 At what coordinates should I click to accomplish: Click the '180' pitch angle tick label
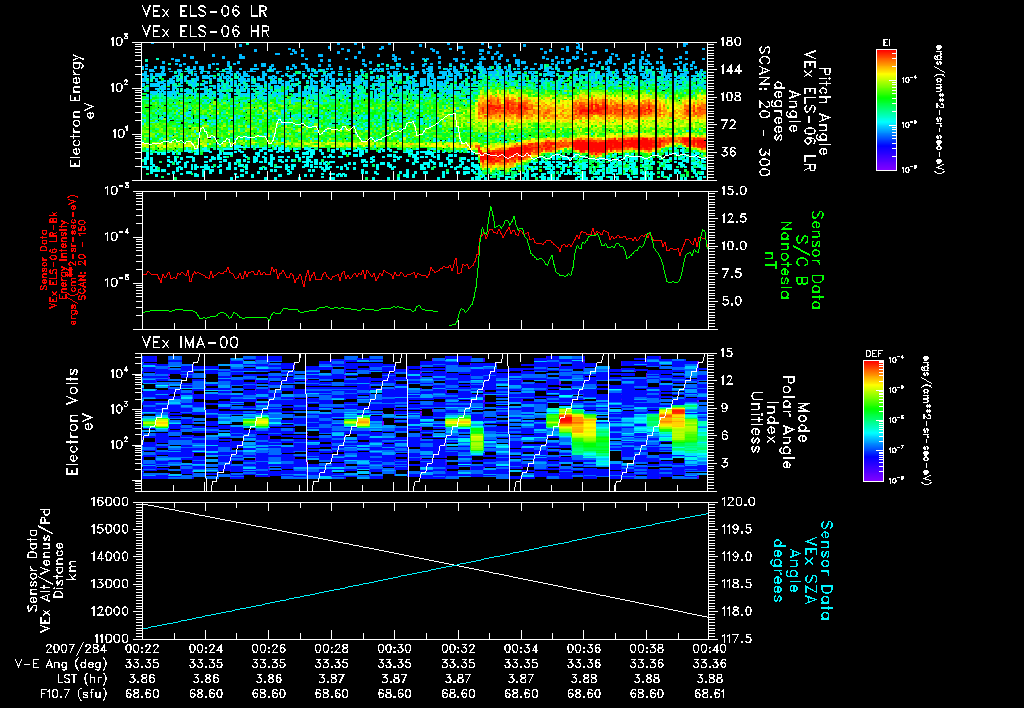(x=730, y=42)
